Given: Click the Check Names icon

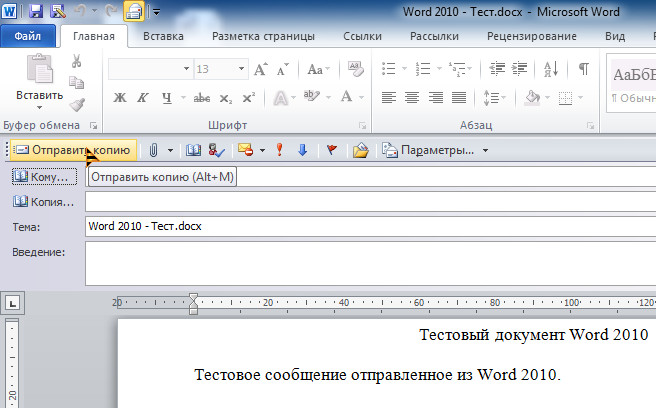Looking at the screenshot, I should tap(216, 150).
